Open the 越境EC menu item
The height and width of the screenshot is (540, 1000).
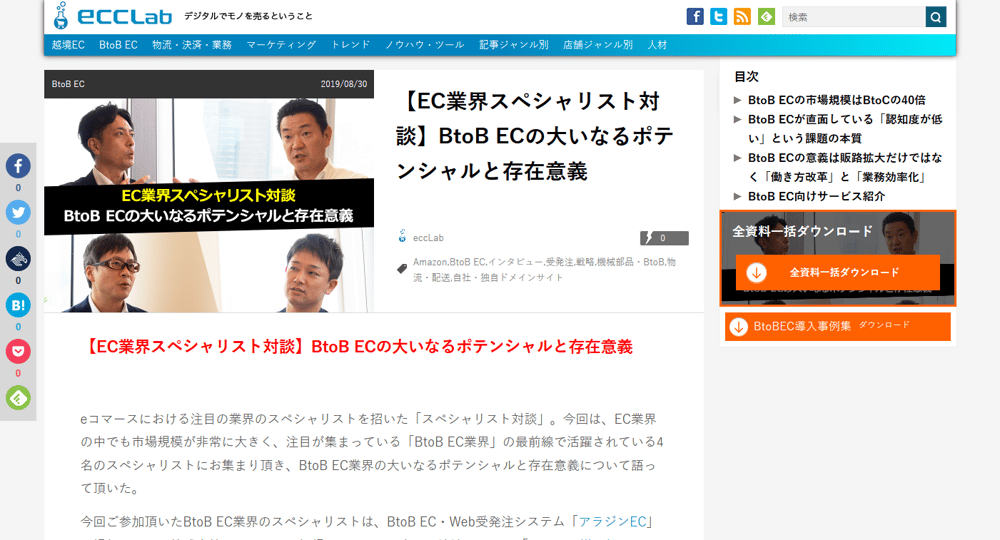coord(68,45)
